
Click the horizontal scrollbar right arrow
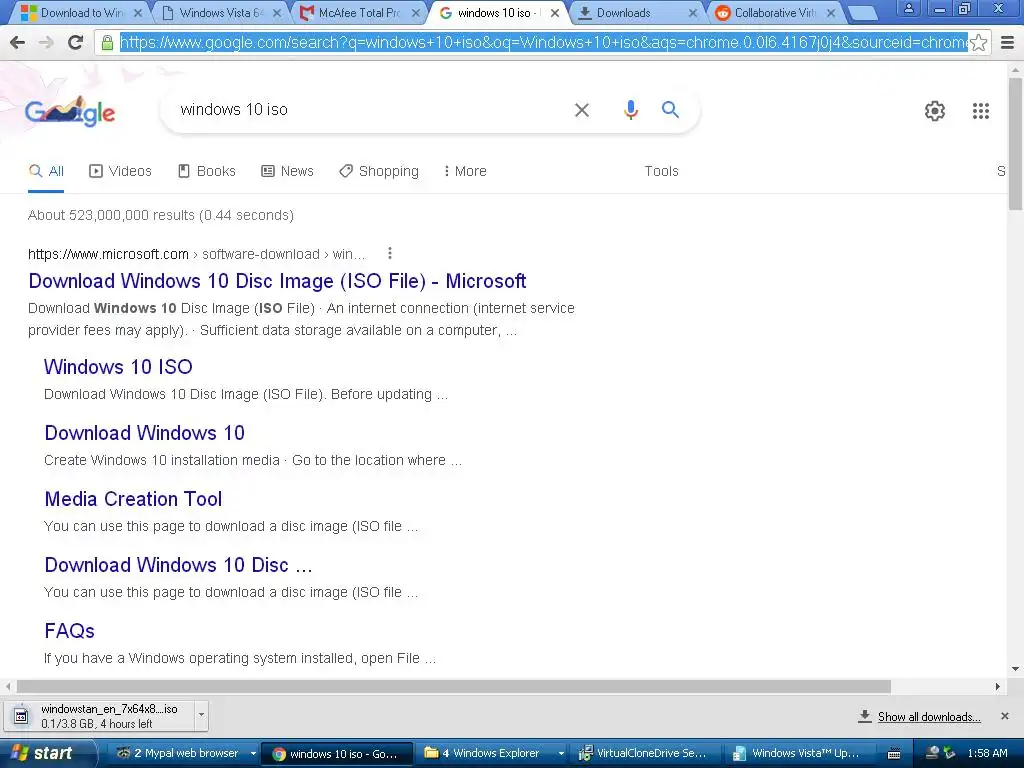click(998, 686)
